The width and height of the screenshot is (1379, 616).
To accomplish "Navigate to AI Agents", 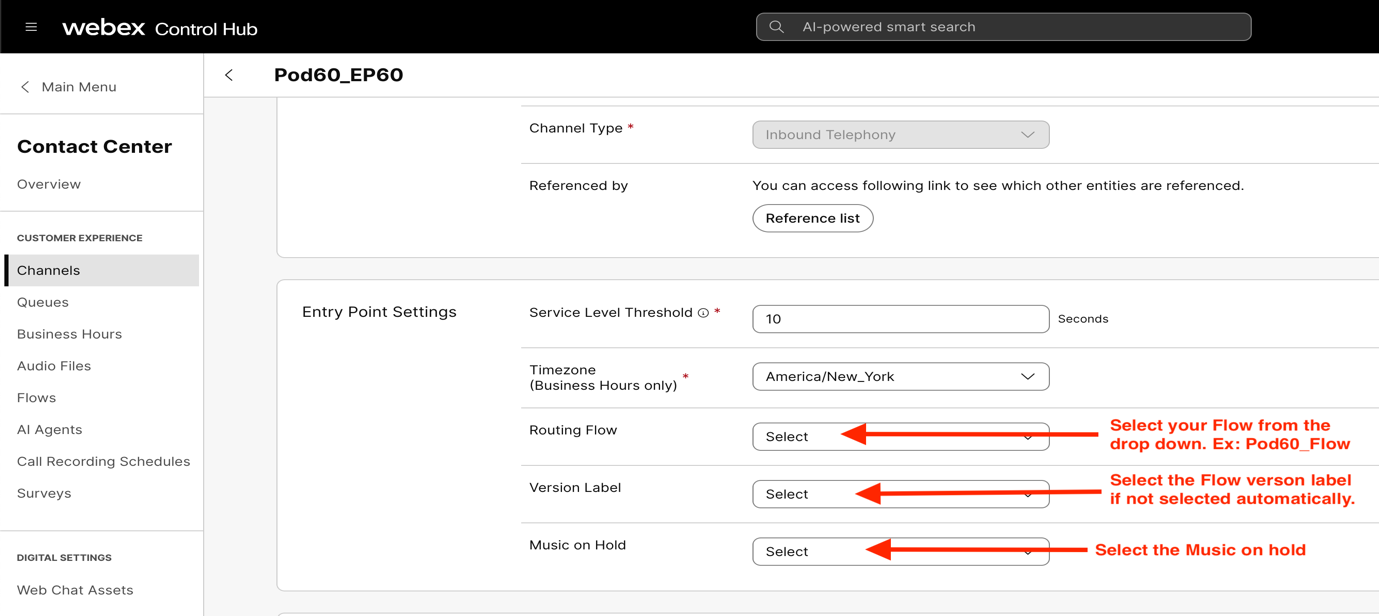I will 49,430.
